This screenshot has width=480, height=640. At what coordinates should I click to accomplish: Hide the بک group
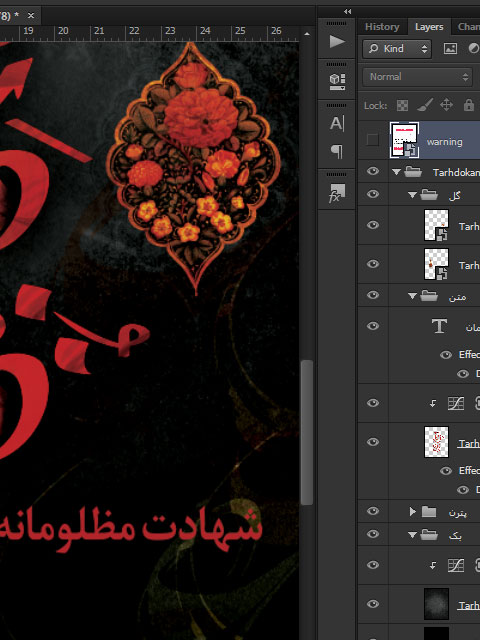click(373, 534)
